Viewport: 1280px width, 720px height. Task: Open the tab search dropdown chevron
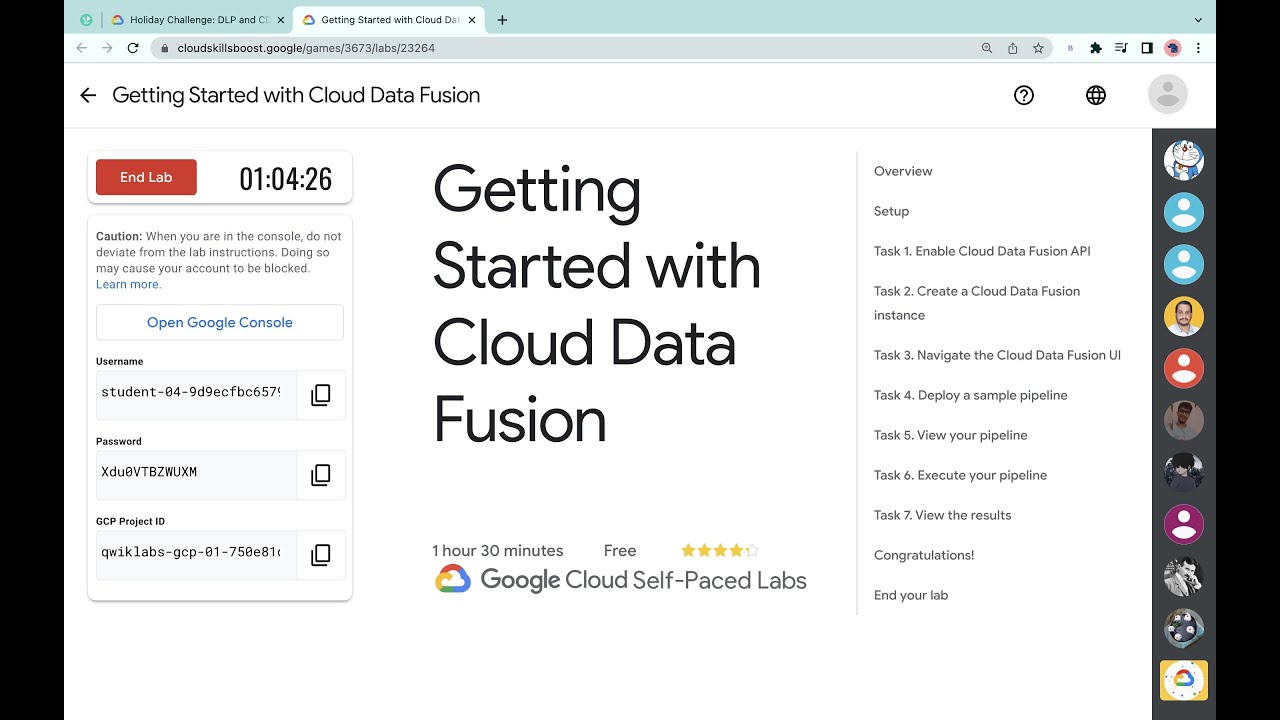tap(1198, 20)
